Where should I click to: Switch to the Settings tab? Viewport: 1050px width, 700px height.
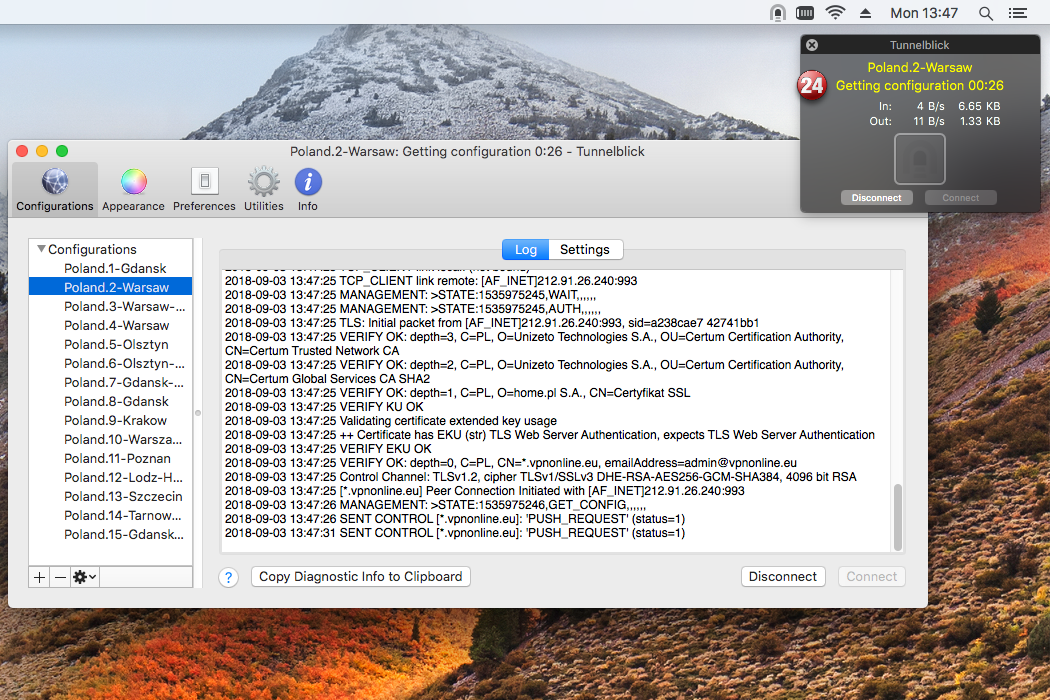click(x=585, y=249)
